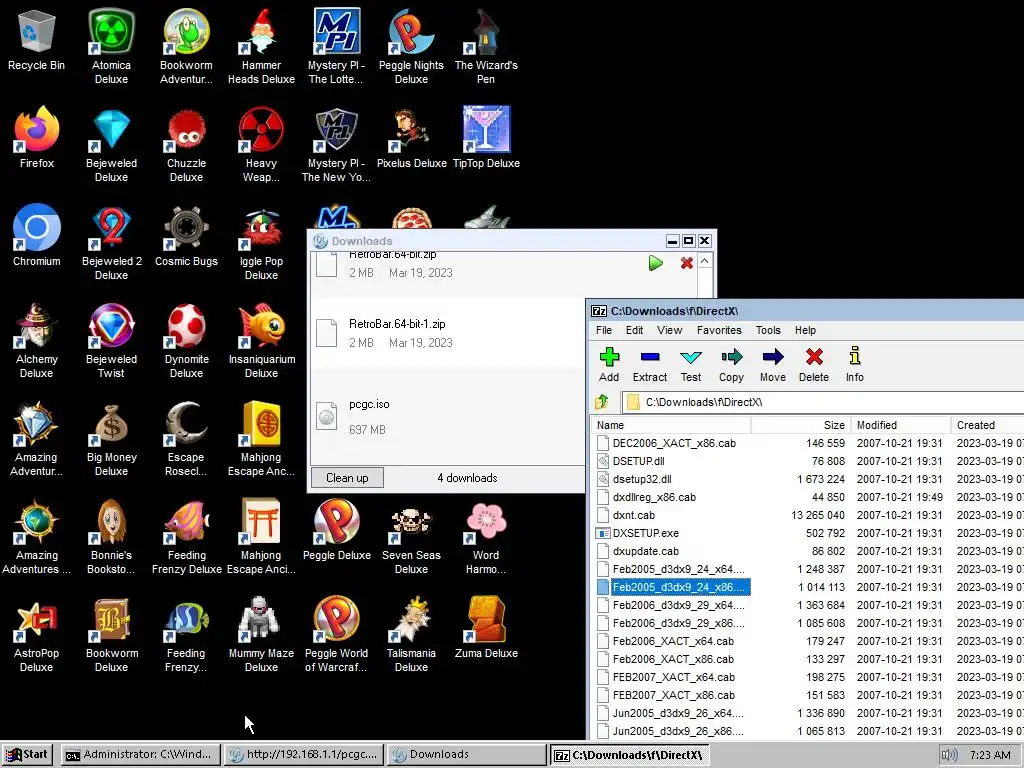Select the Bejeweled Twist icon
The image size is (1024, 768).
pos(111,340)
